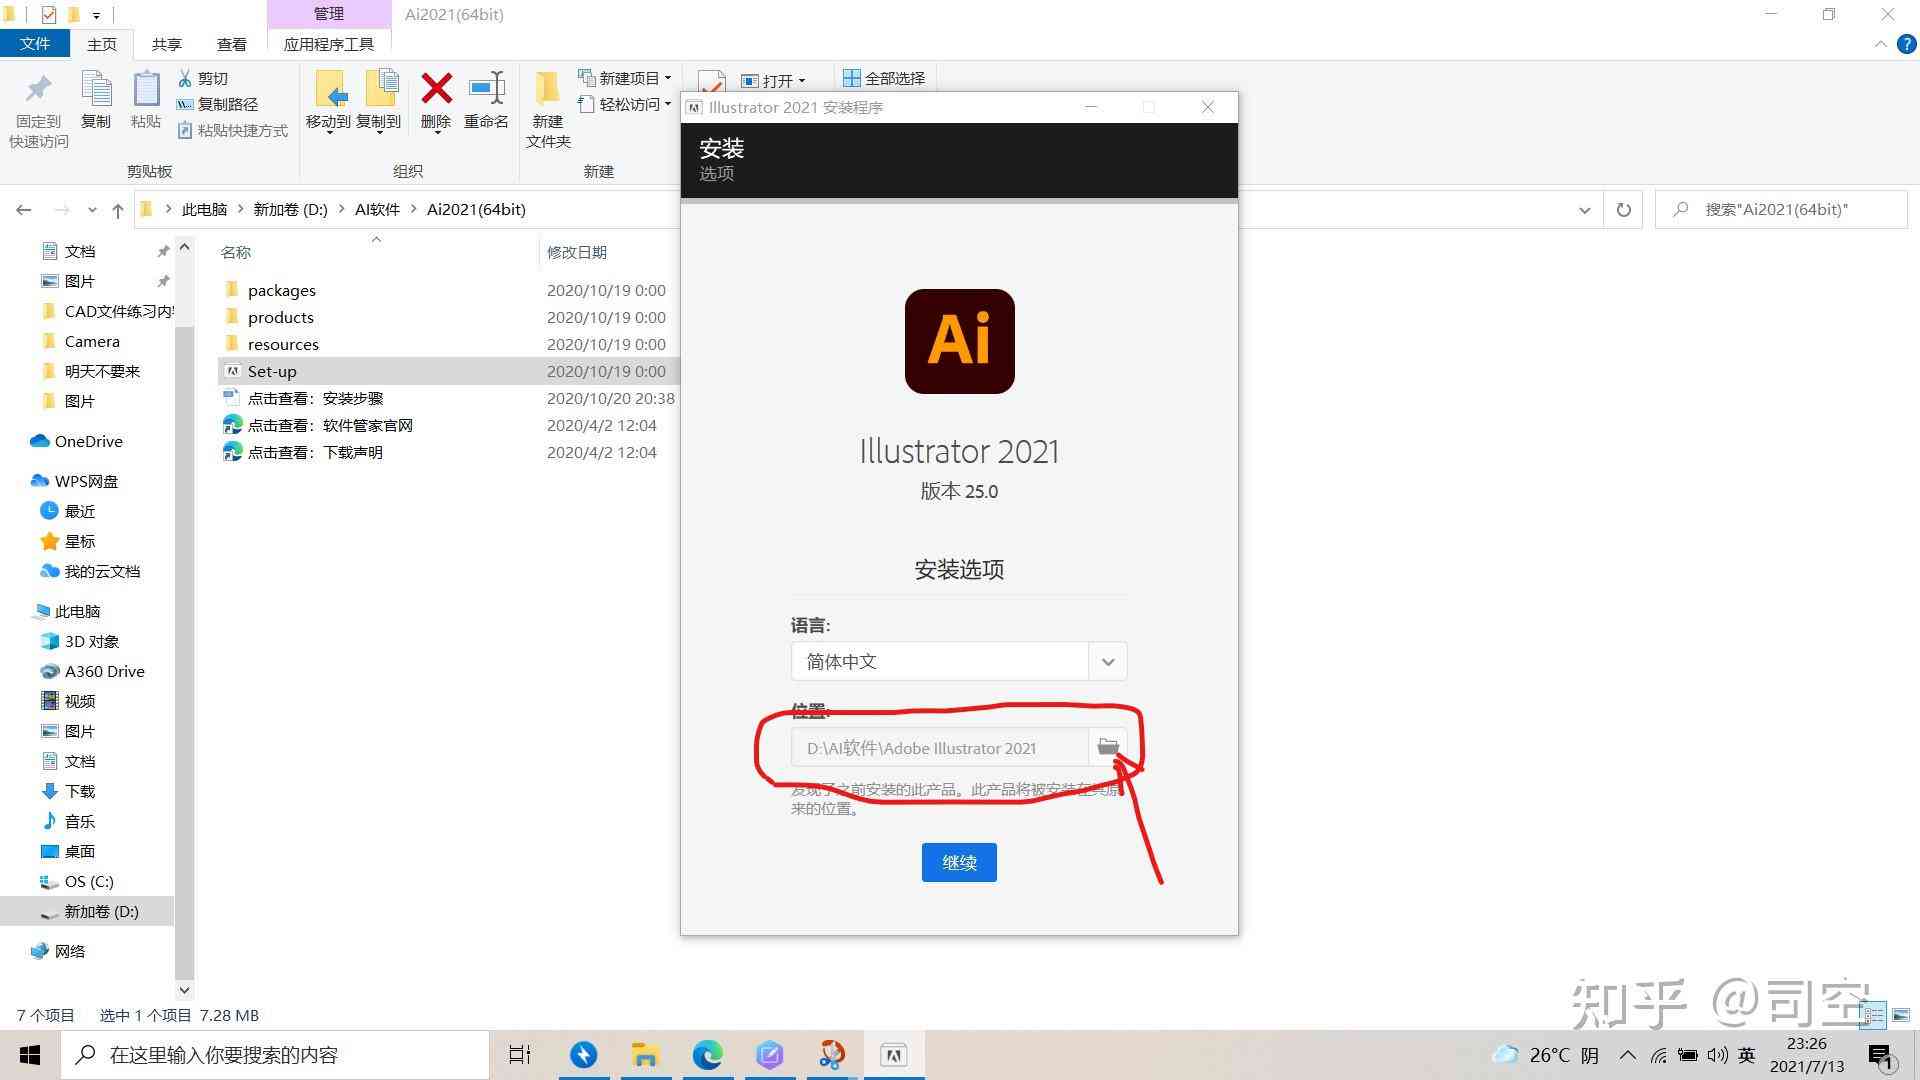Click the Adobe Illustrator 2021 app icon
1920x1080 pixels.
[x=960, y=340]
